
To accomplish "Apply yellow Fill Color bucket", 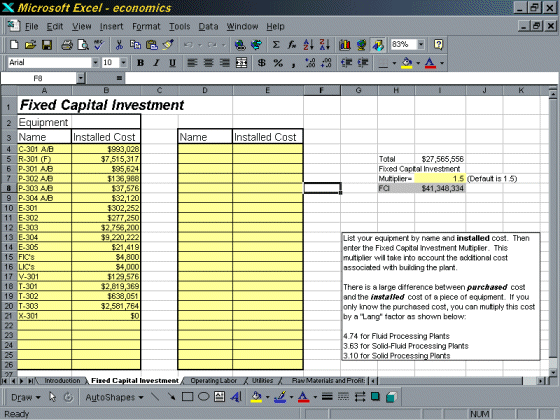I will [x=407, y=63].
